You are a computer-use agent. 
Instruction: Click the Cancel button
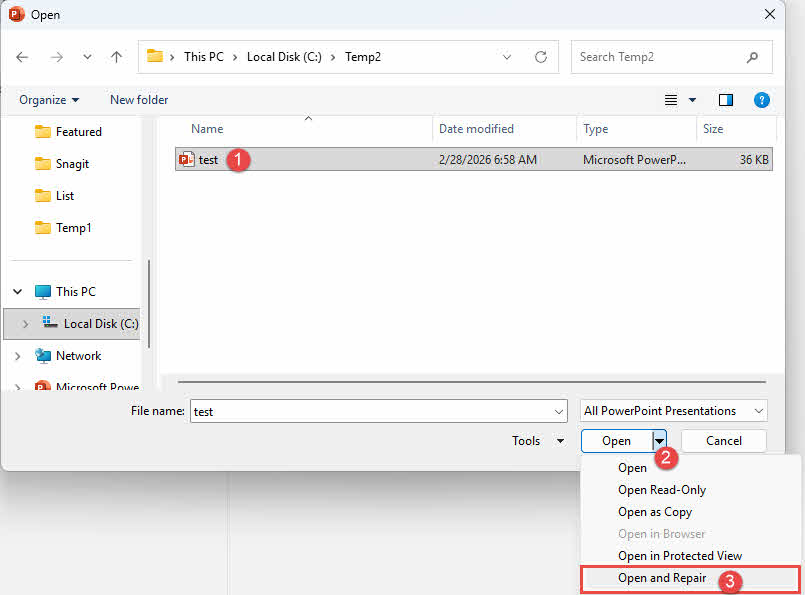pos(723,440)
